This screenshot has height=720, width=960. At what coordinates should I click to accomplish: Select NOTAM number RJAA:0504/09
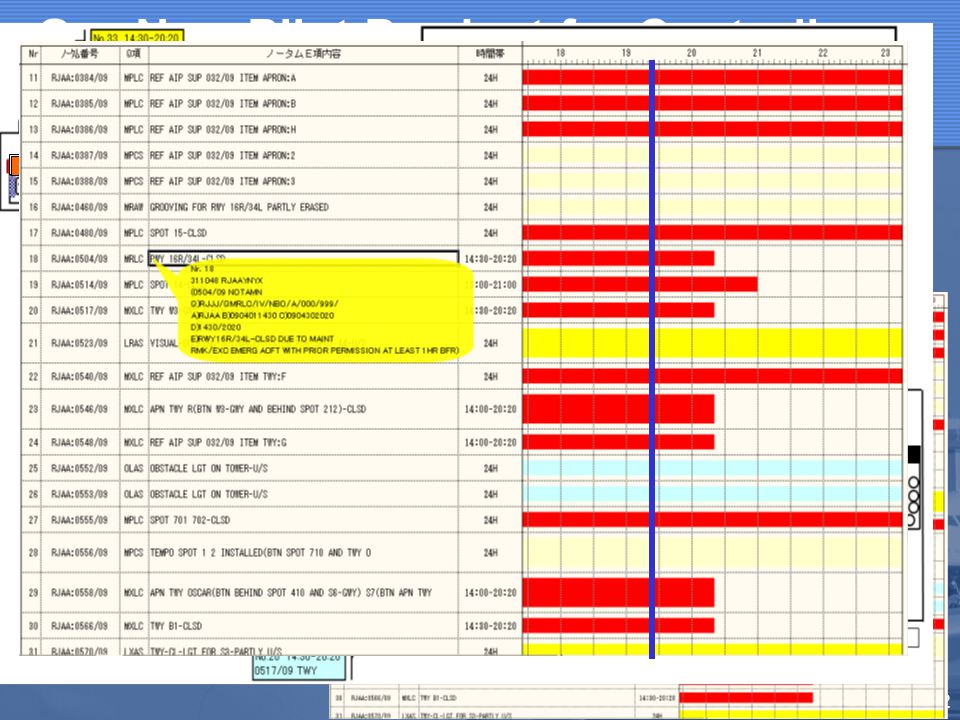80,259
